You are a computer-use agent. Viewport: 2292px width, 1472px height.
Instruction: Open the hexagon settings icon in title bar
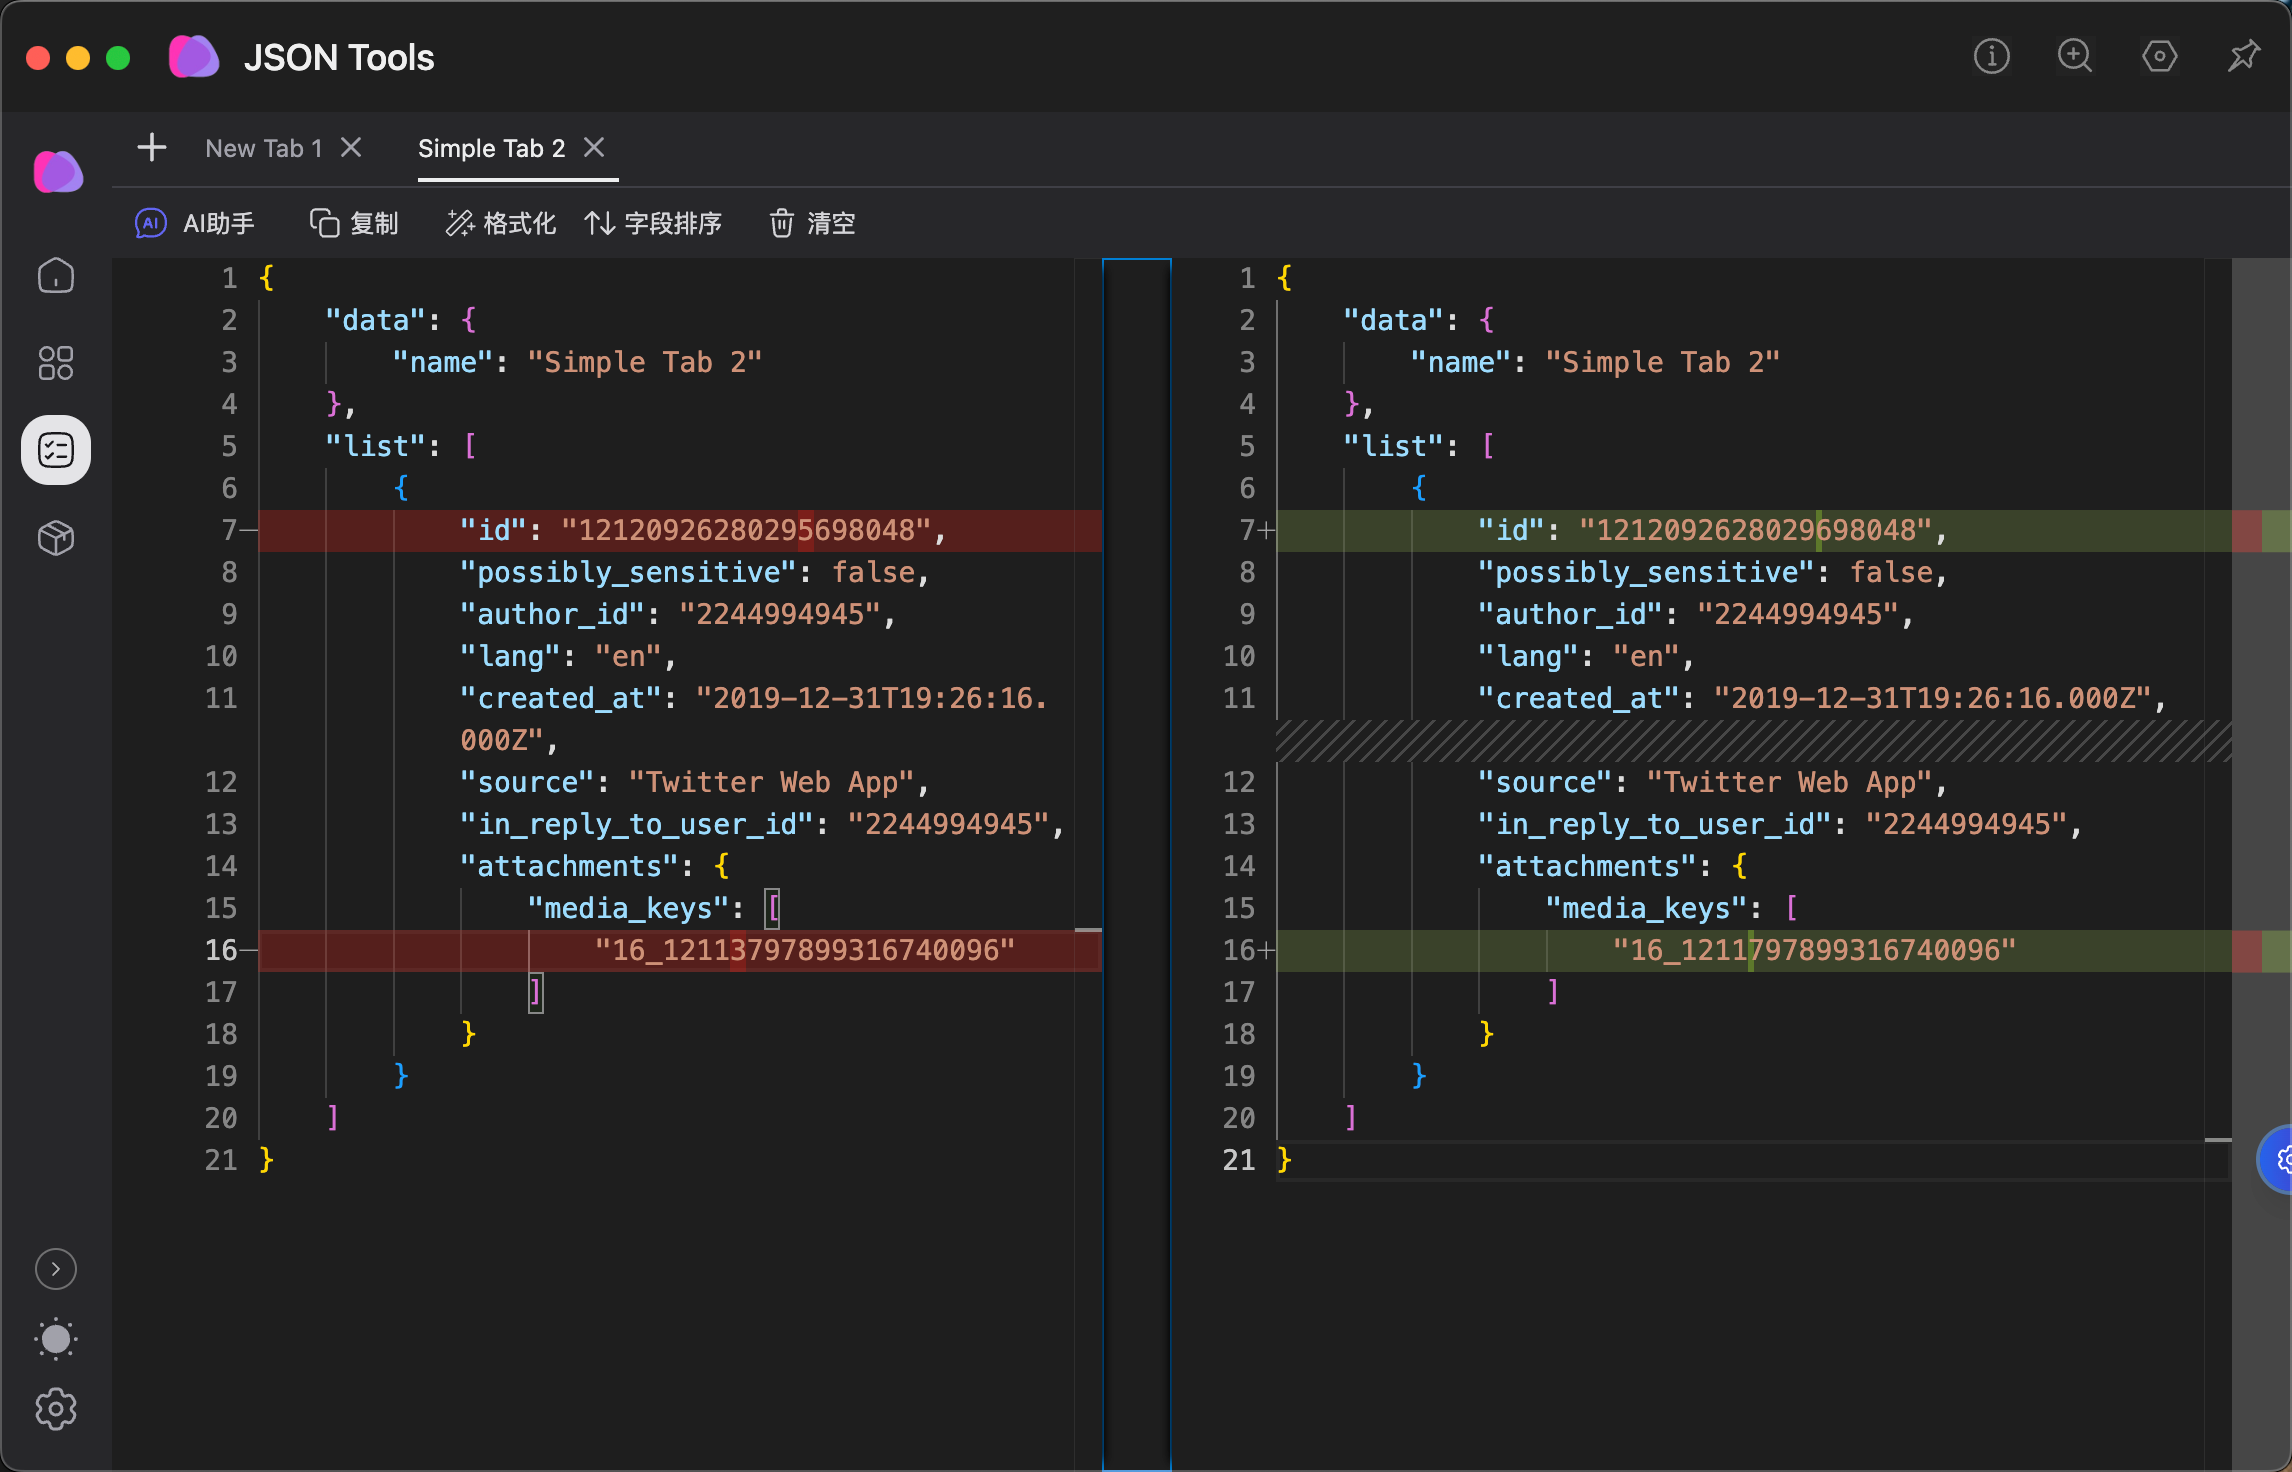coord(2159,57)
